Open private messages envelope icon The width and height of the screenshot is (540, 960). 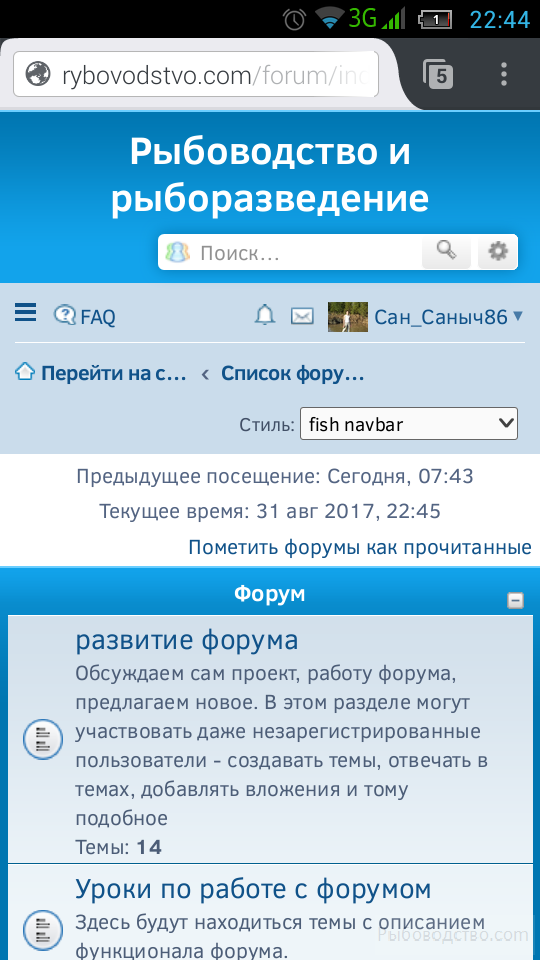tap(302, 317)
